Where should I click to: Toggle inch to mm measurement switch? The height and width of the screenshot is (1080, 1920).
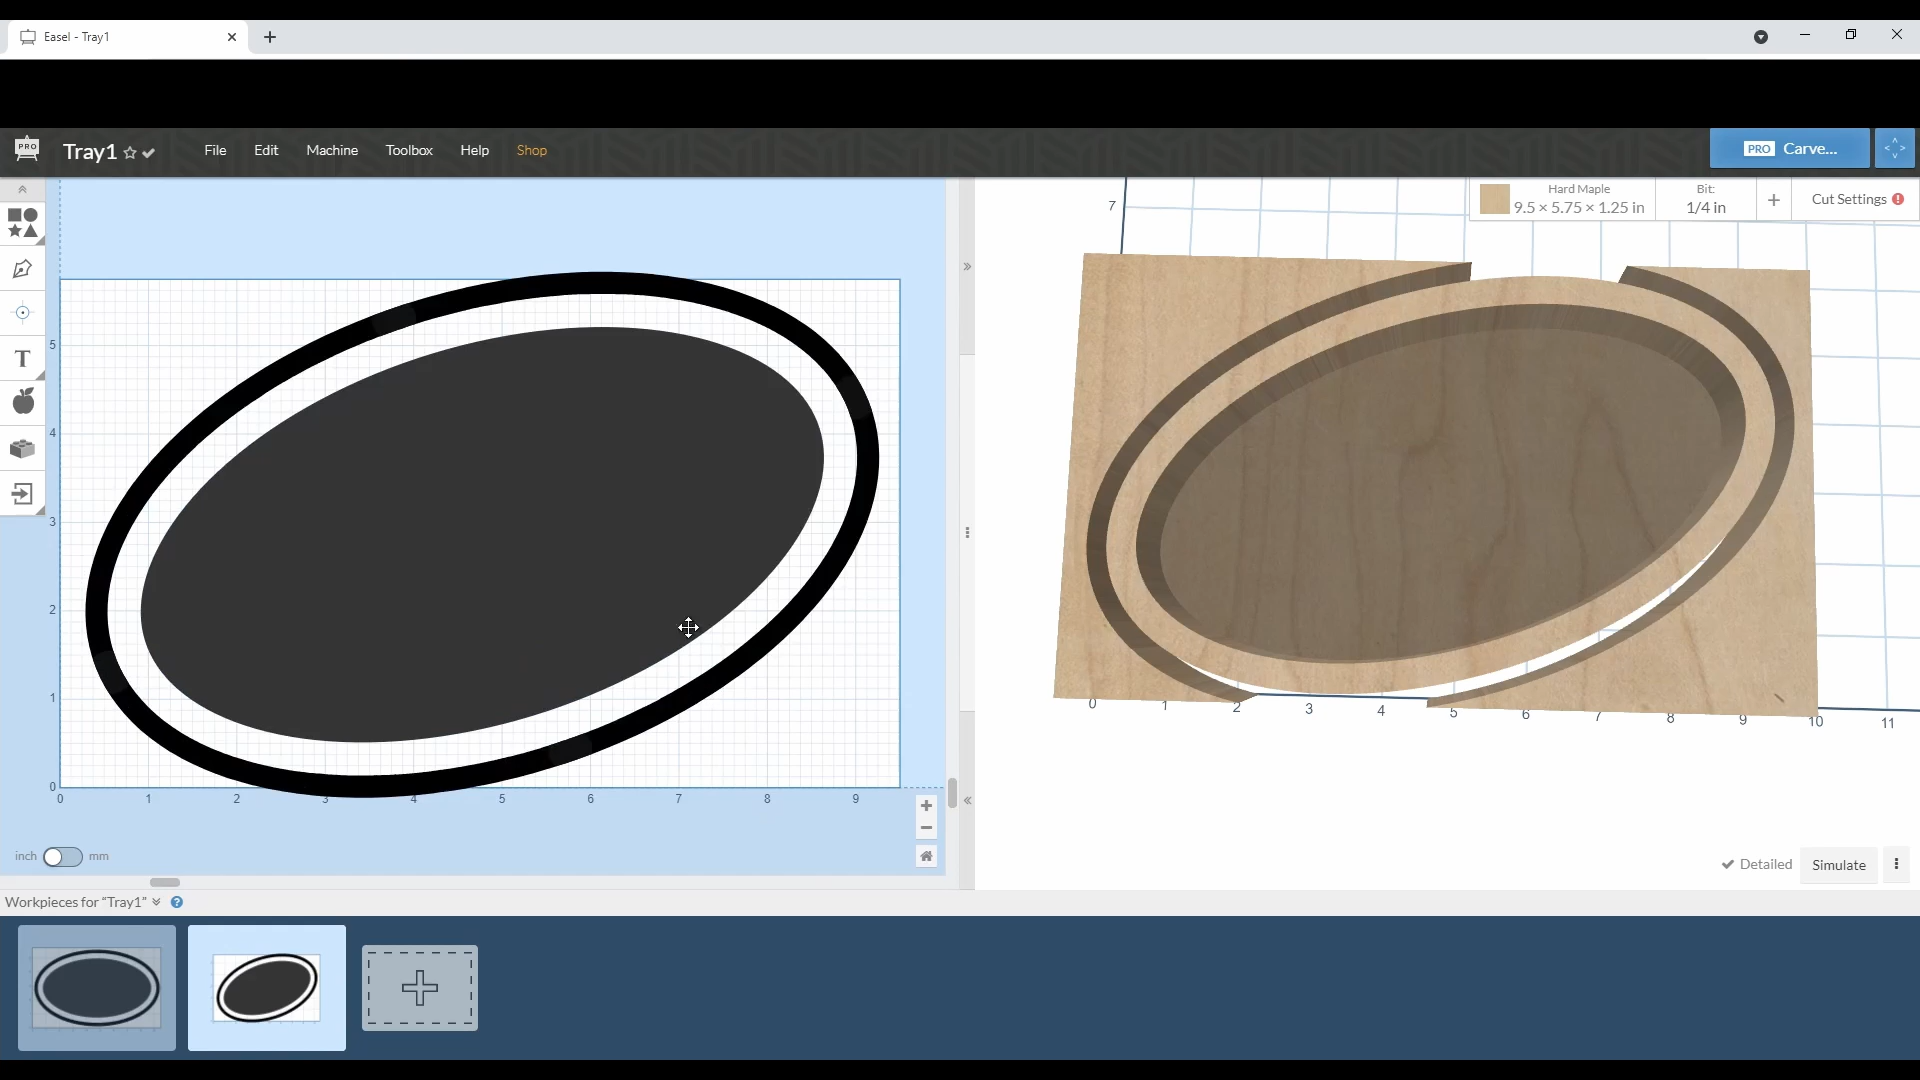point(62,856)
